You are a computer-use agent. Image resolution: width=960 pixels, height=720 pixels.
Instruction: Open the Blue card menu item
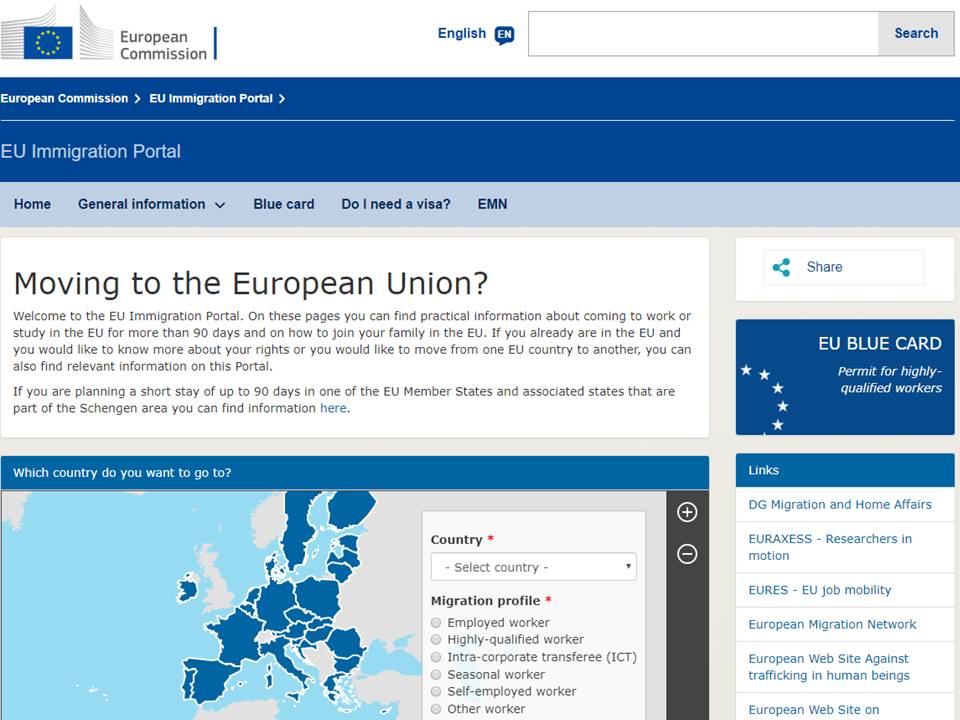click(284, 204)
